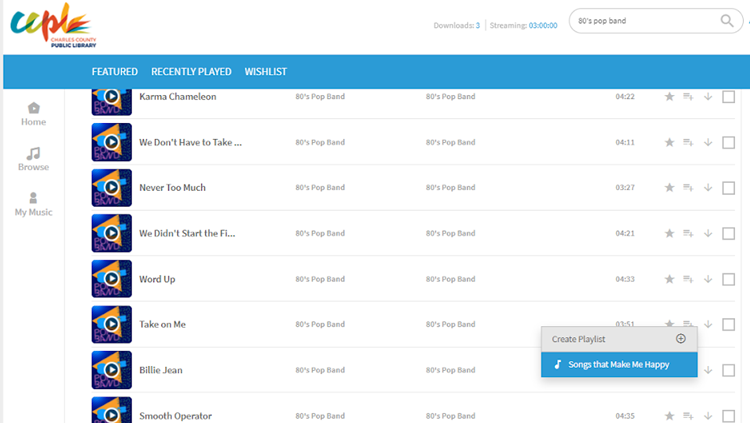750x423 pixels.
Task: Open add-to-playlist menu for Smooth Operator
Action: [688, 415]
